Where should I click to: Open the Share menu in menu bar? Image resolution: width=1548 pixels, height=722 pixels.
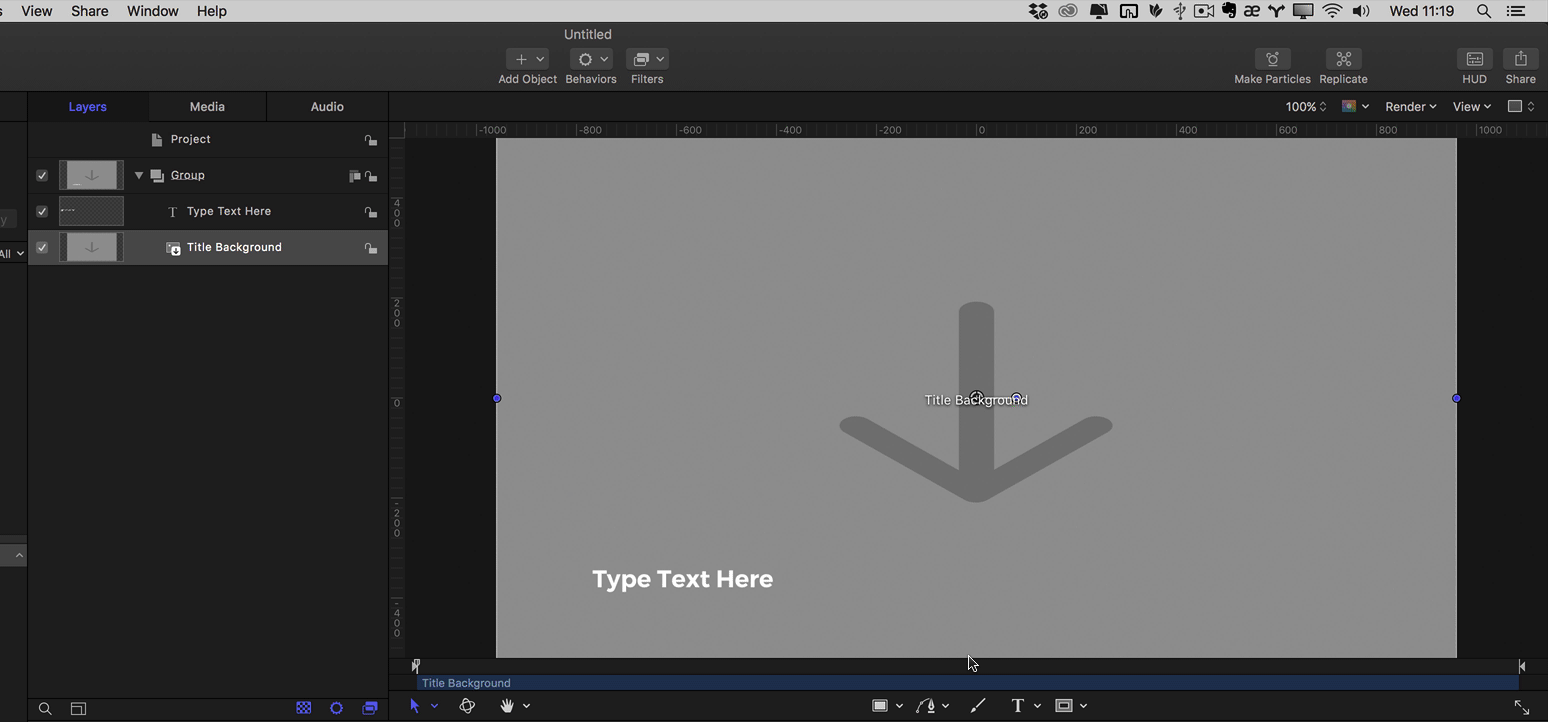pyautogui.click(x=90, y=11)
